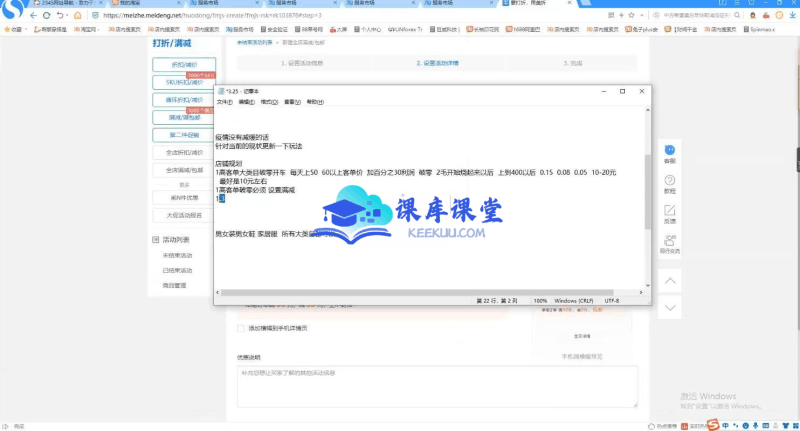Open the 同行交流 peer exchange icon
800x431 pixels.
tap(670, 244)
